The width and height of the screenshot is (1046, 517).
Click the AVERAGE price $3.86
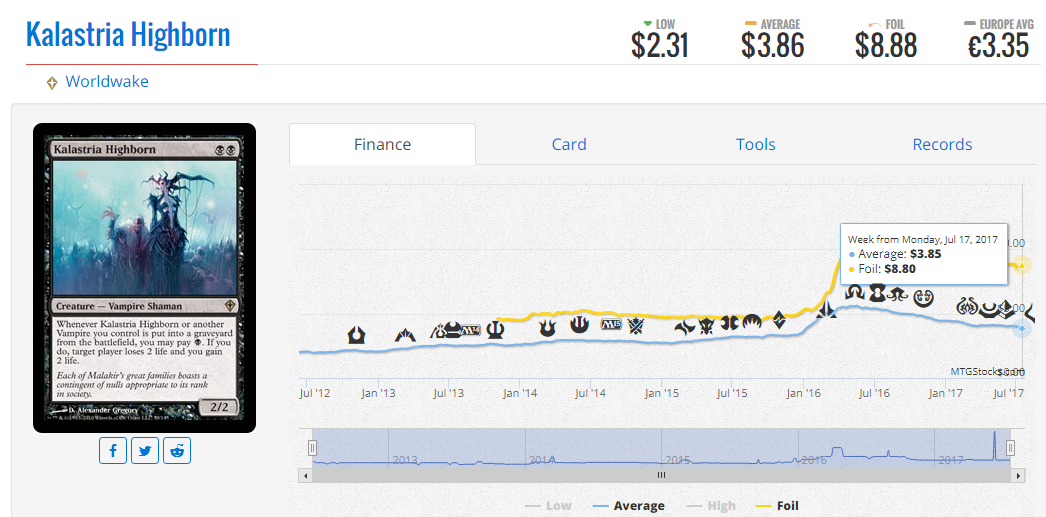coord(772,45)
